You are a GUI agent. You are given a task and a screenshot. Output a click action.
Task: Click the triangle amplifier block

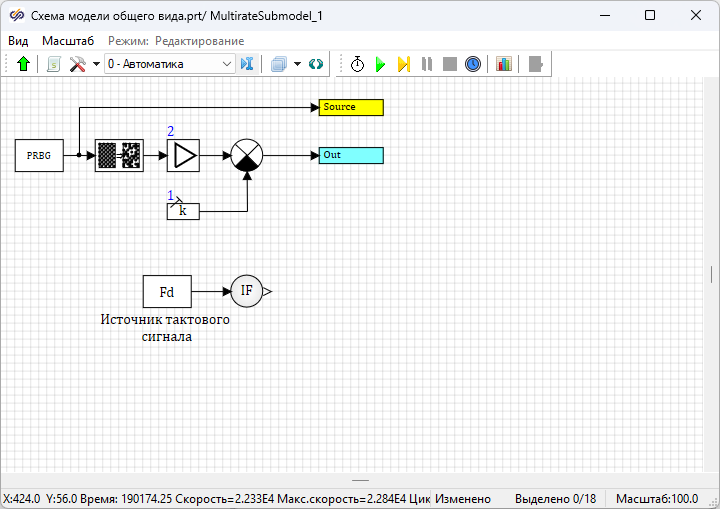[183, 156]
